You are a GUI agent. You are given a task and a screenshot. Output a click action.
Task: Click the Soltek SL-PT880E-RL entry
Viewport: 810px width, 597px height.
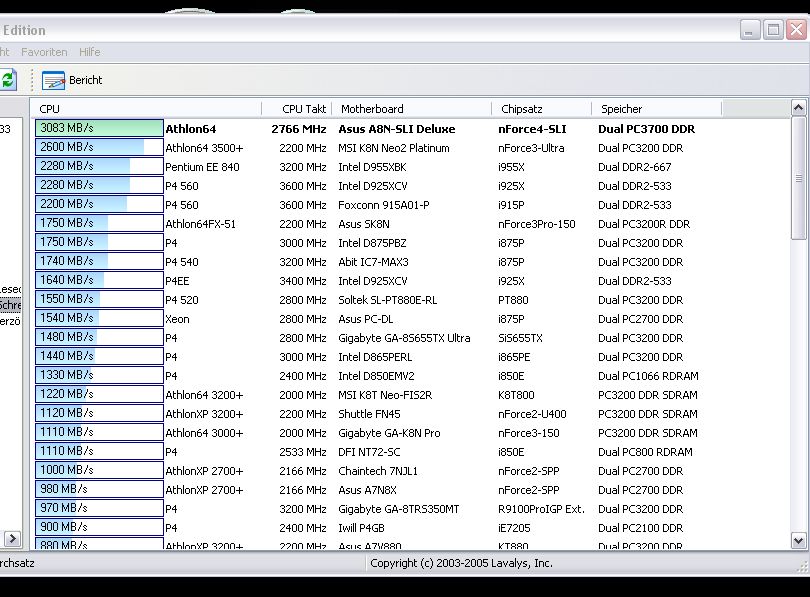(x=387, y=300)
